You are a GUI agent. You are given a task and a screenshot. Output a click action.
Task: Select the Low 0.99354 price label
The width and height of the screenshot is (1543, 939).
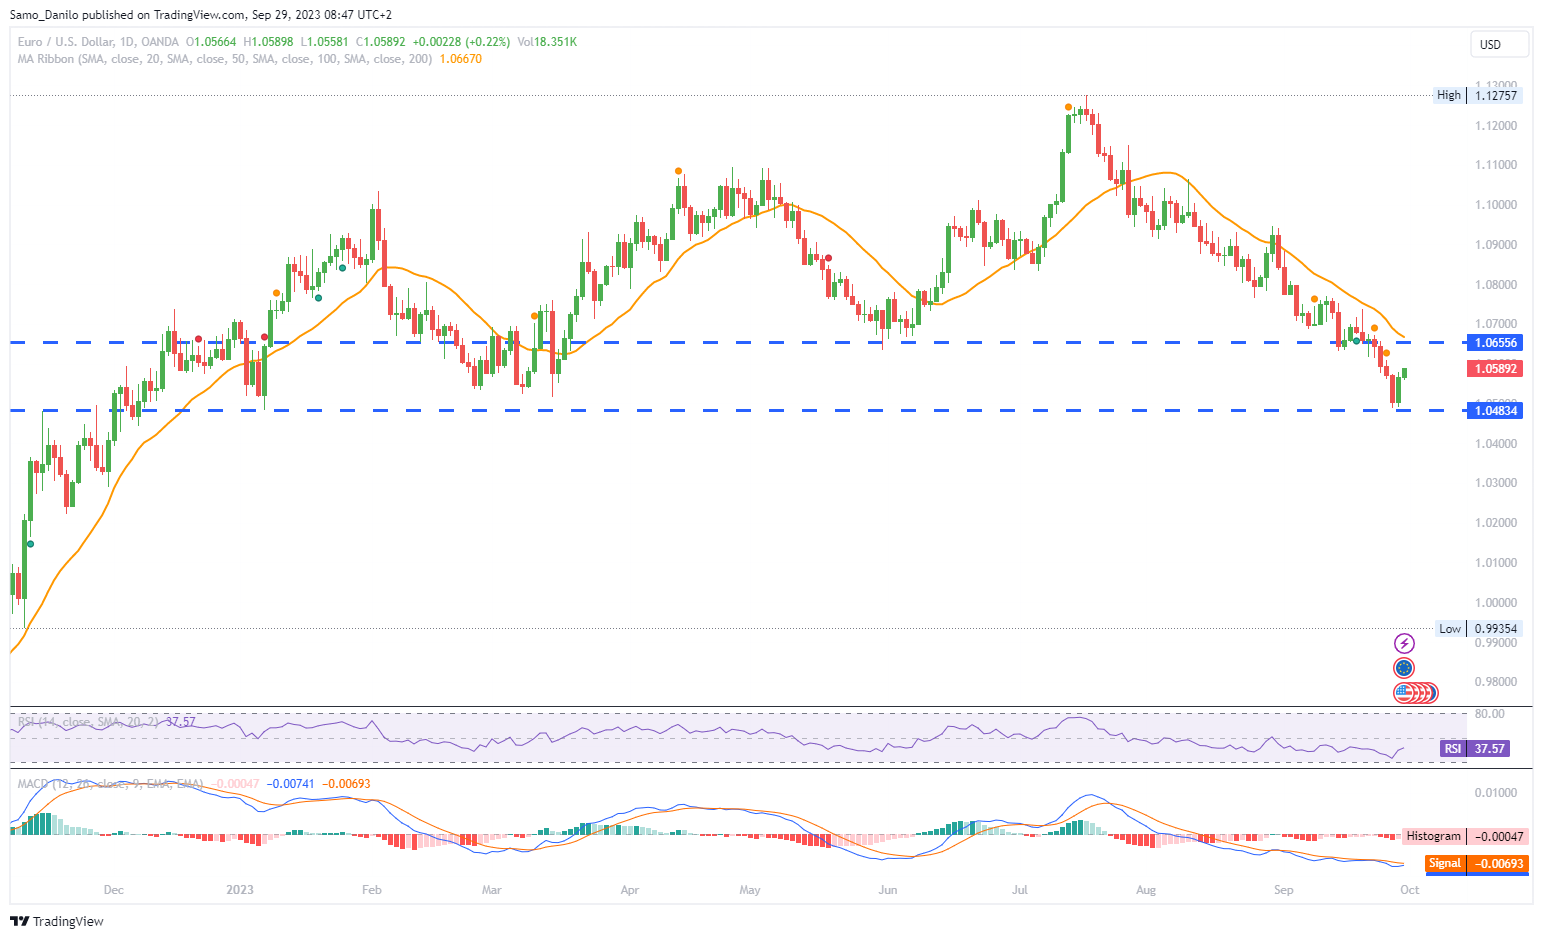point(1479,629)
